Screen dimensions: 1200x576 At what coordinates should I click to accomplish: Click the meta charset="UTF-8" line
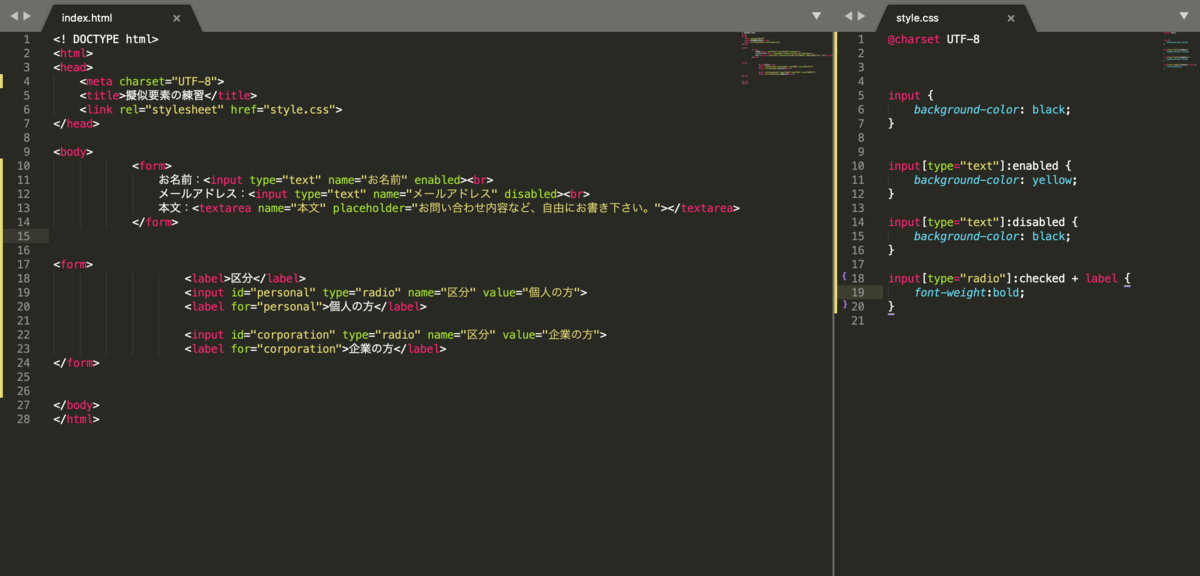(x=152, y=81)
